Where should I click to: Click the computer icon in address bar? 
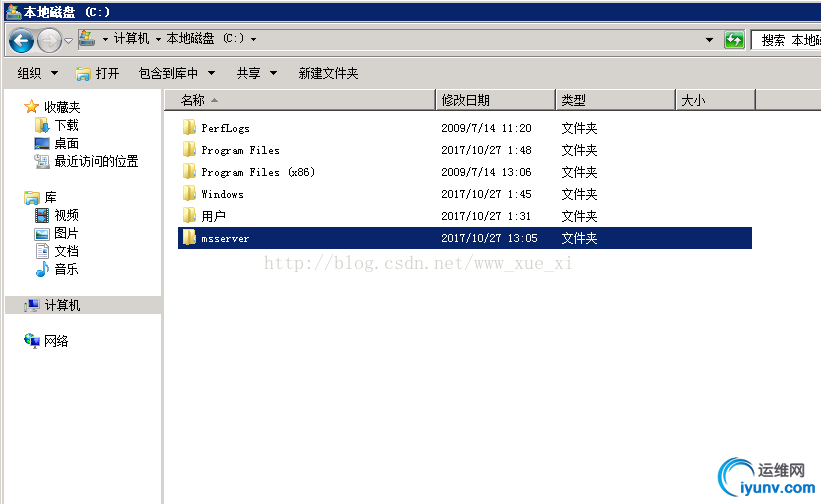(86, 38)
